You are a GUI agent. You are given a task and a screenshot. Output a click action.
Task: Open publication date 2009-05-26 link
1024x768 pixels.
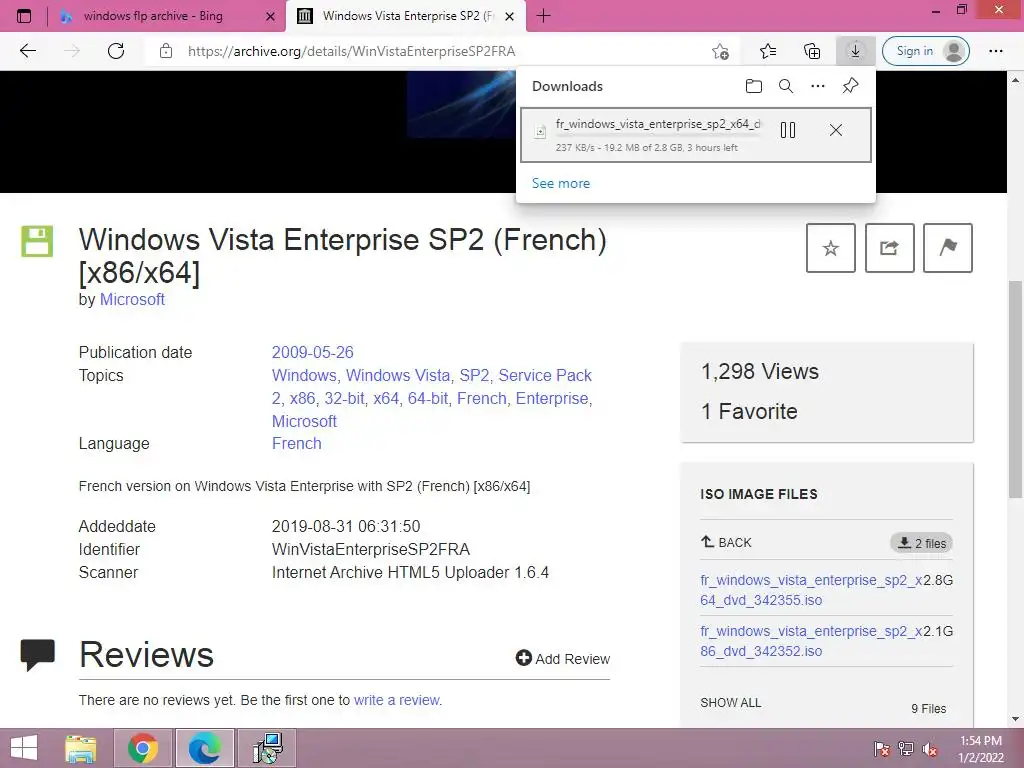(312, 353)
